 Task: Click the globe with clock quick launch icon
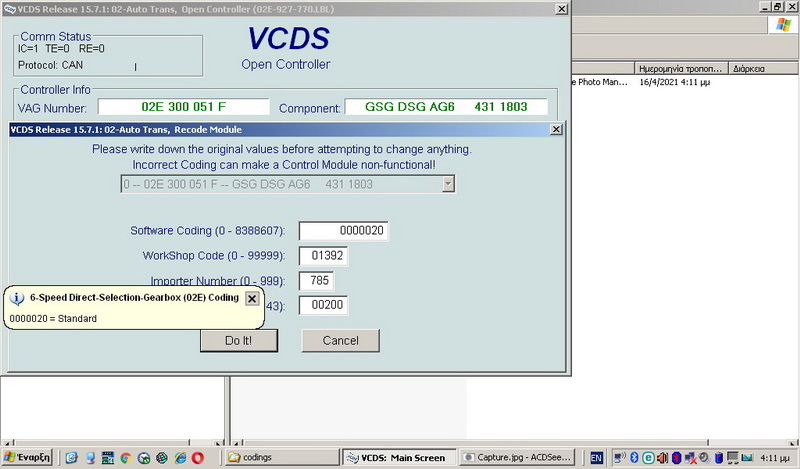point(144,458)
